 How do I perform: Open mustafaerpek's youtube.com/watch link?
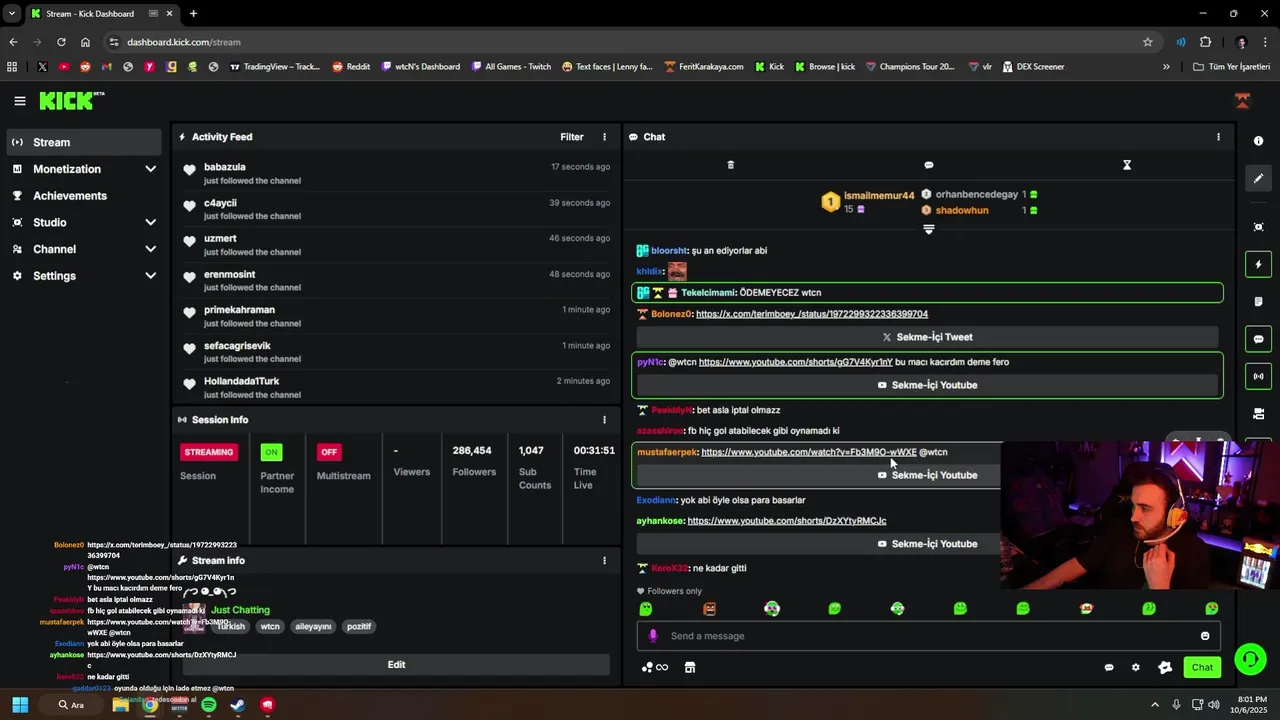click(809, 452)
